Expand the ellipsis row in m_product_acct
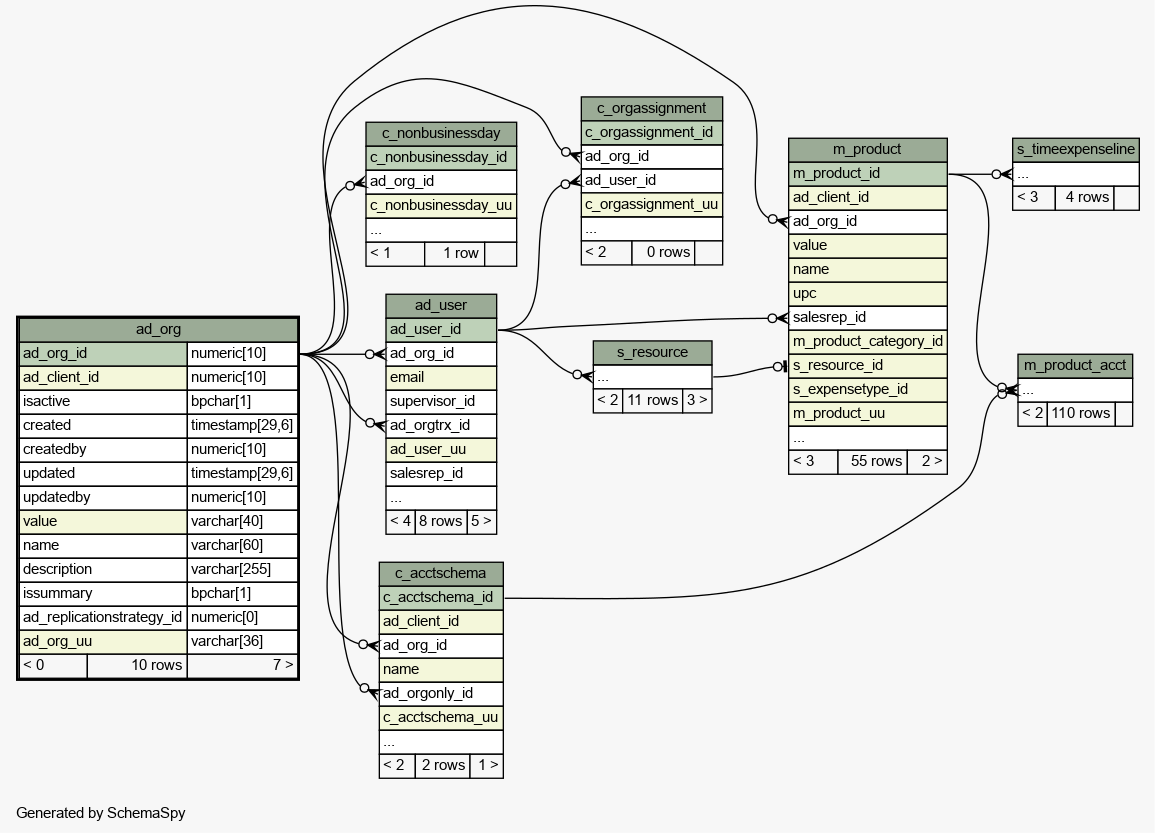 click(1075, 390)
